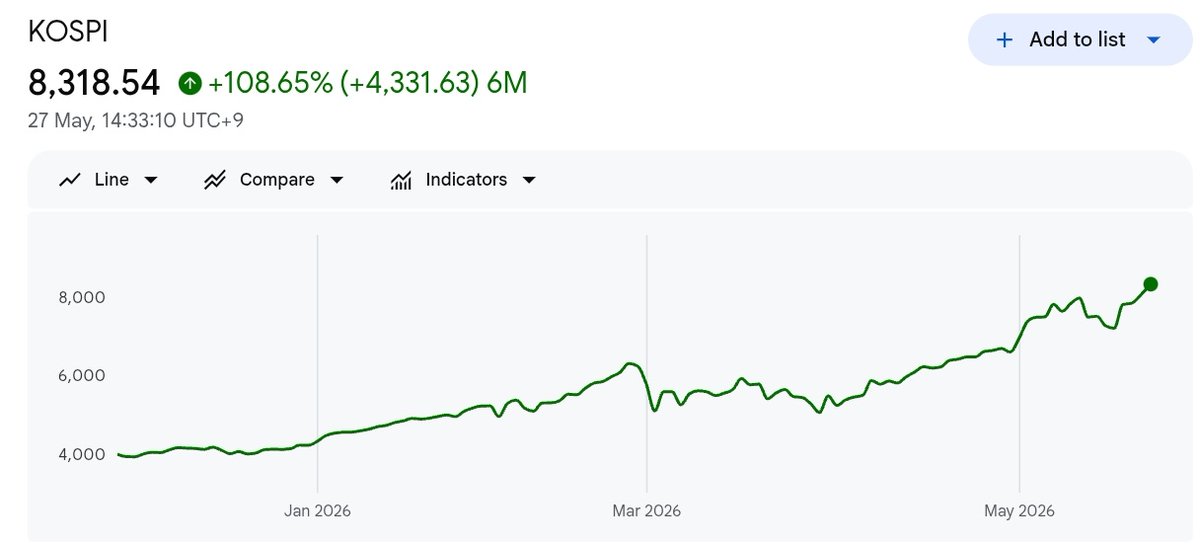Click the line chart type icon
Image resolution: width=1200 pixels, height=544 pixels.
click(x=71, y=180)
